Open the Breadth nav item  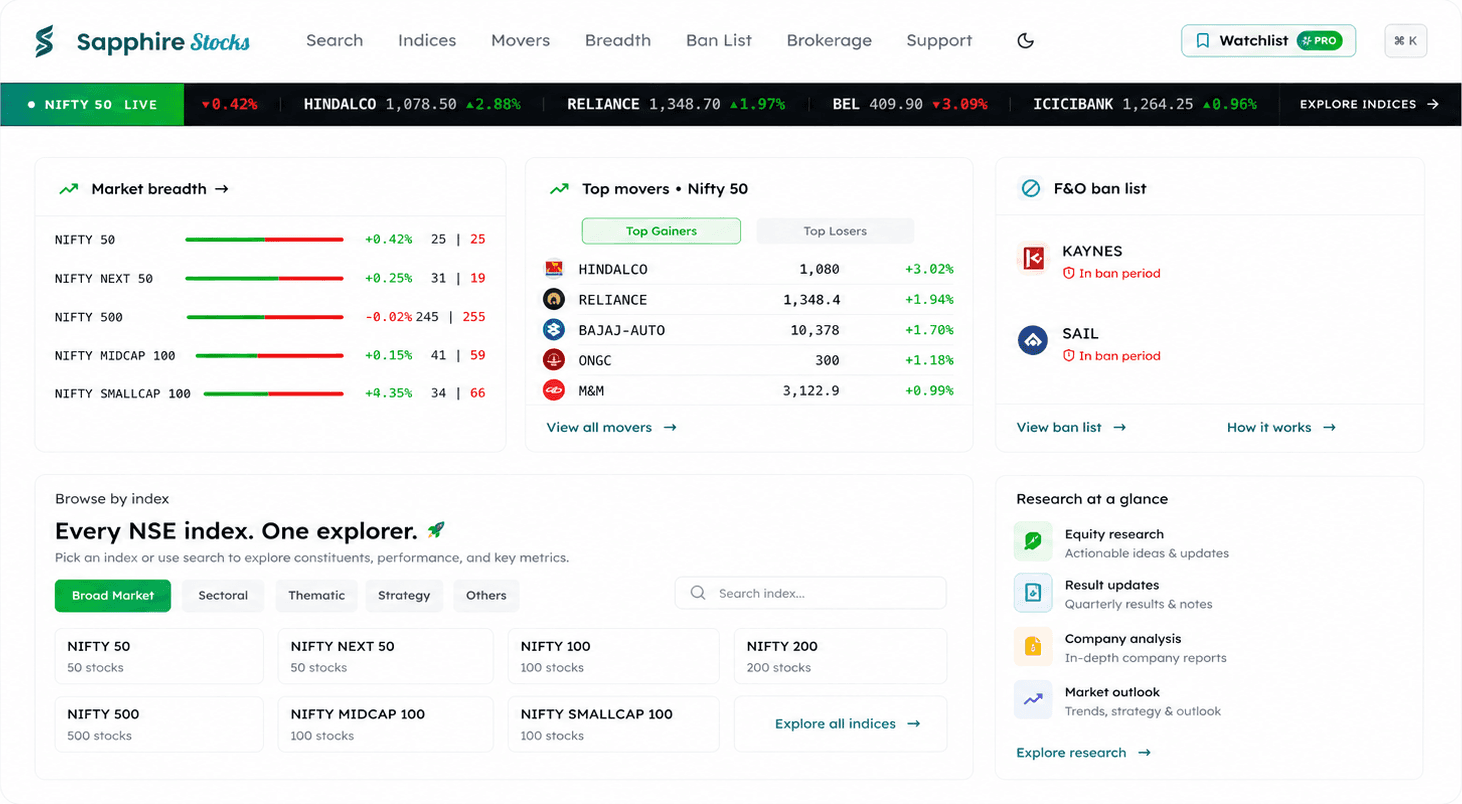pyautogui.click(x=618, y=41)
